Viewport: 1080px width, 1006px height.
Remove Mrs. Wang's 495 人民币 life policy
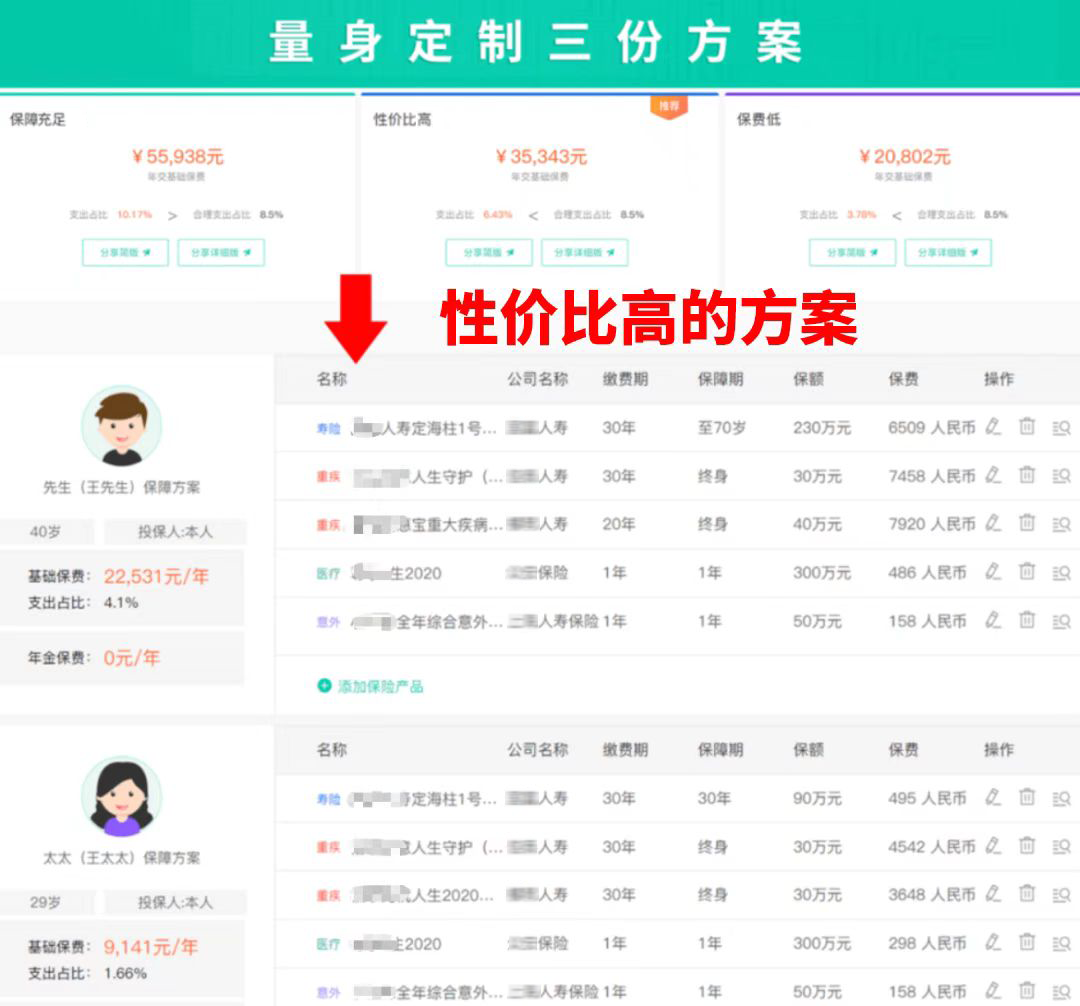1027,798
